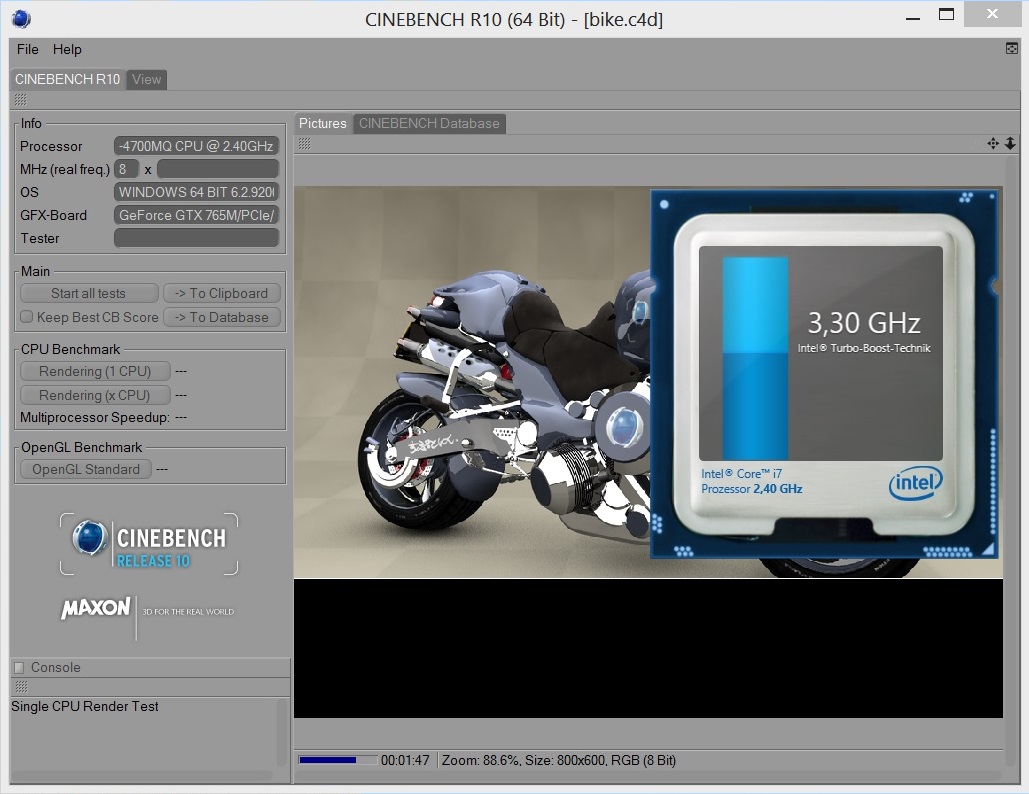Select the CINEBENCH R10 tab

tap(68, 79)
